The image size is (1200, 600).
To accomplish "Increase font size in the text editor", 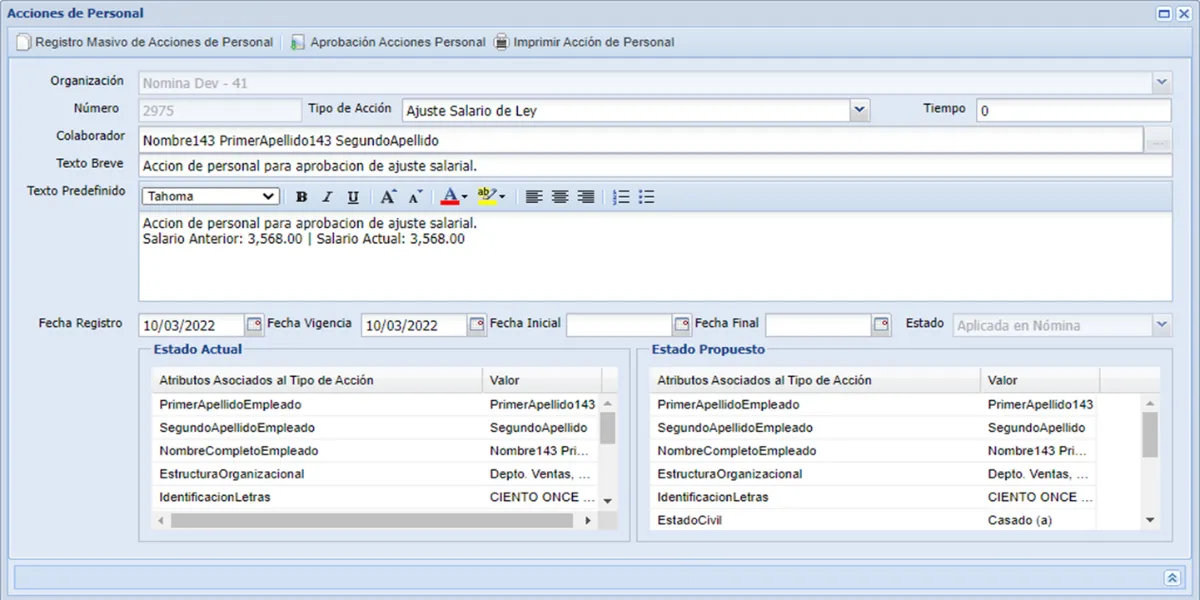I will [389, 197].
